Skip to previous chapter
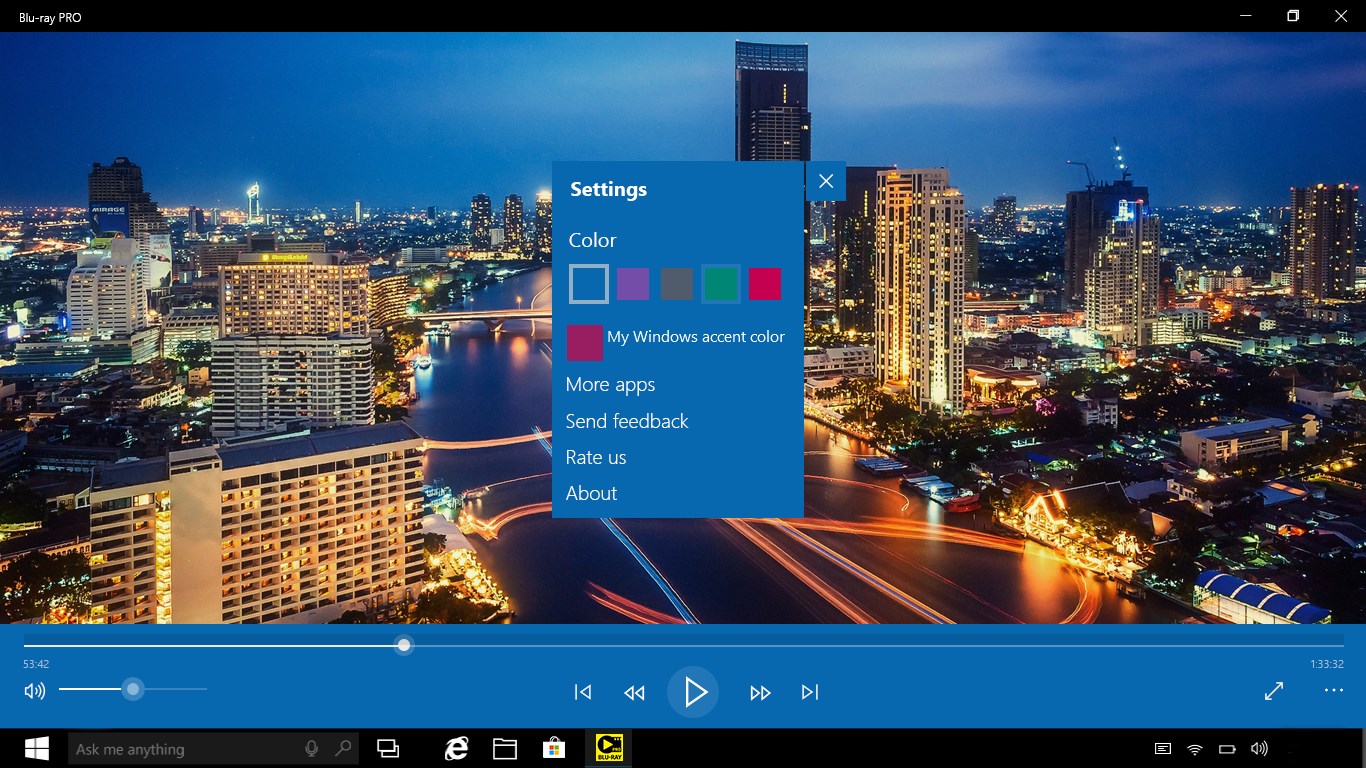The image size is (1366, 768). pos(582,691)
